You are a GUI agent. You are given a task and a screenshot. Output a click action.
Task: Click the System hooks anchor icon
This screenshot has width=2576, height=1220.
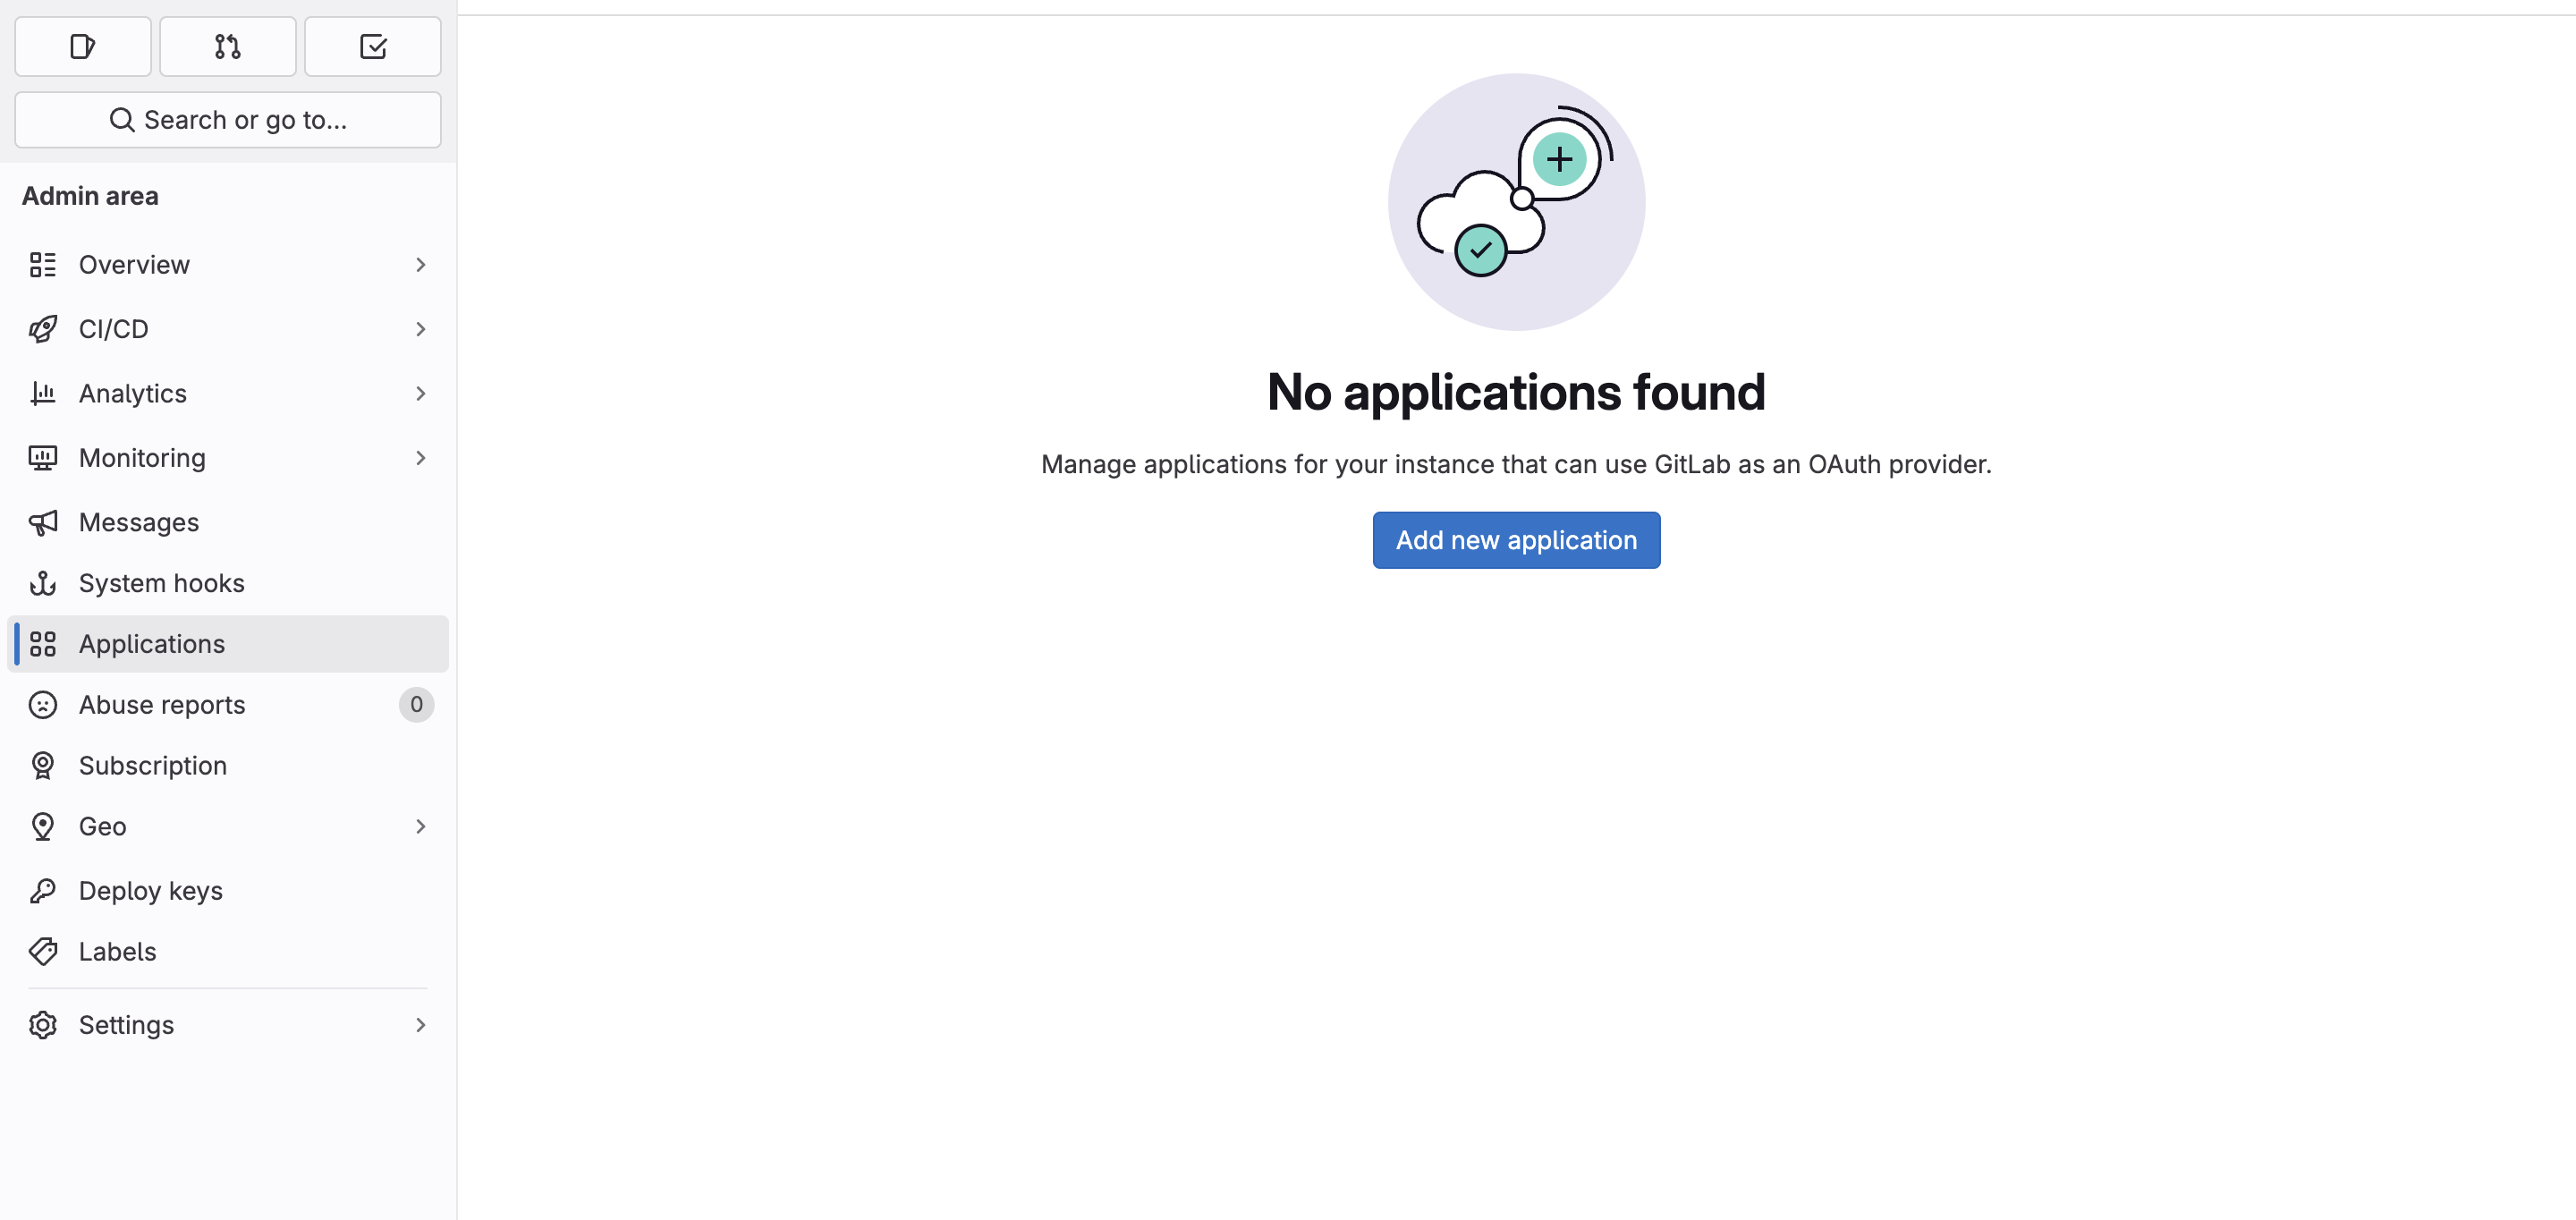tap(43, 583)
